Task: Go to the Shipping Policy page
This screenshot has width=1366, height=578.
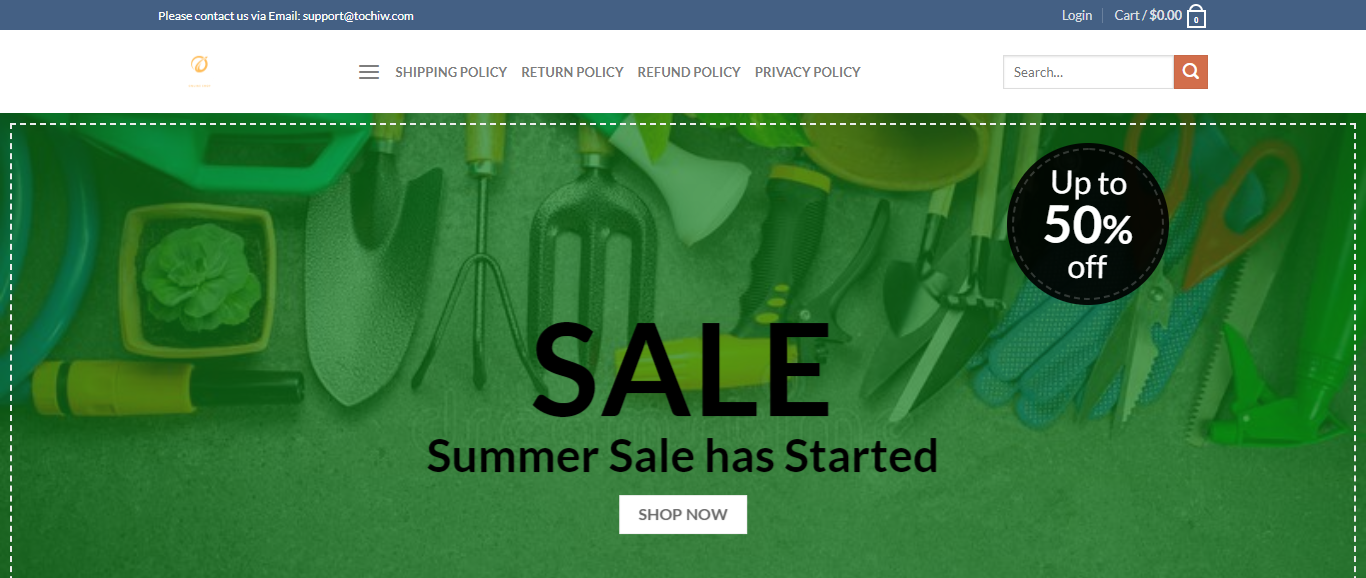Action: [451, 72]
